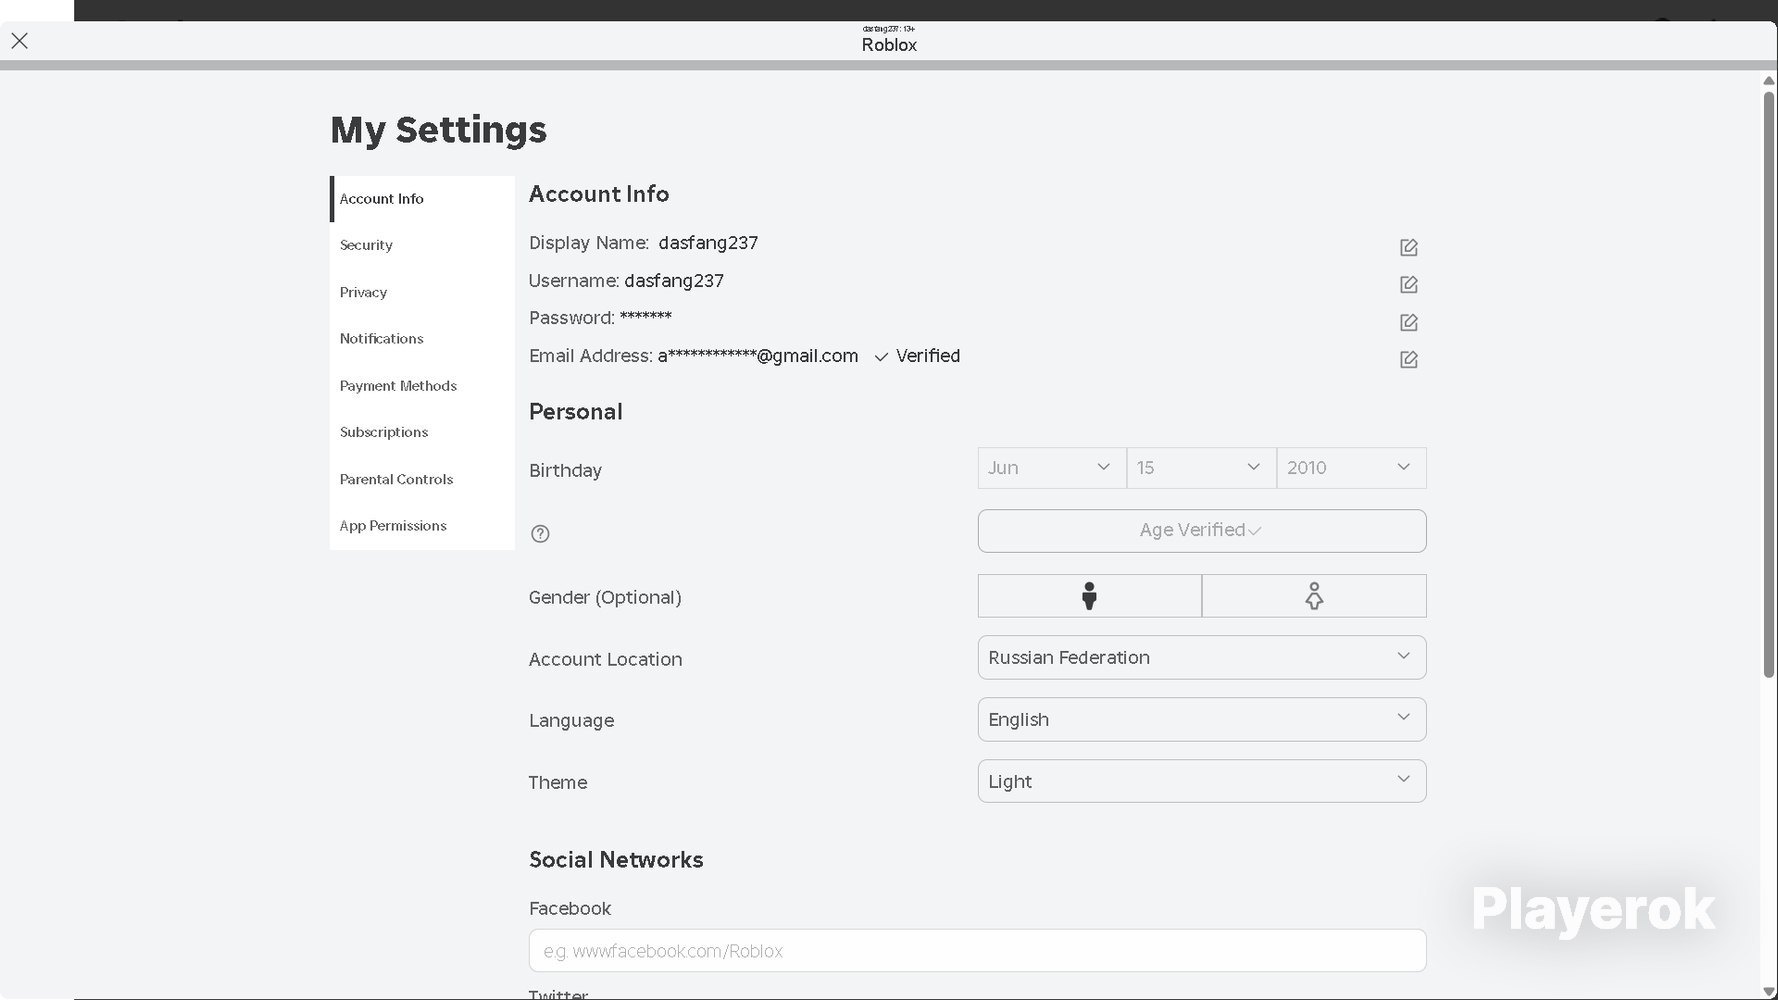Screen dimensions: 1778x1000
Task: Expand the Language dropdown set to English
Action: [x=1202, y=719]
